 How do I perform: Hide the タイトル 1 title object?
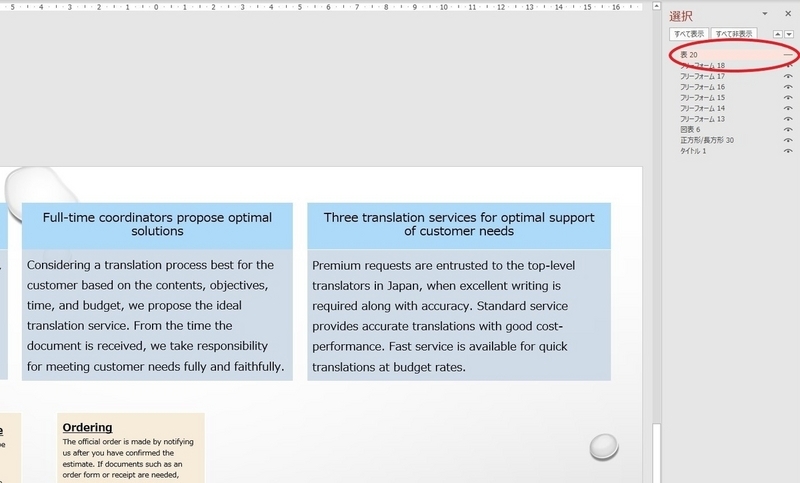[x=788, y=151]
